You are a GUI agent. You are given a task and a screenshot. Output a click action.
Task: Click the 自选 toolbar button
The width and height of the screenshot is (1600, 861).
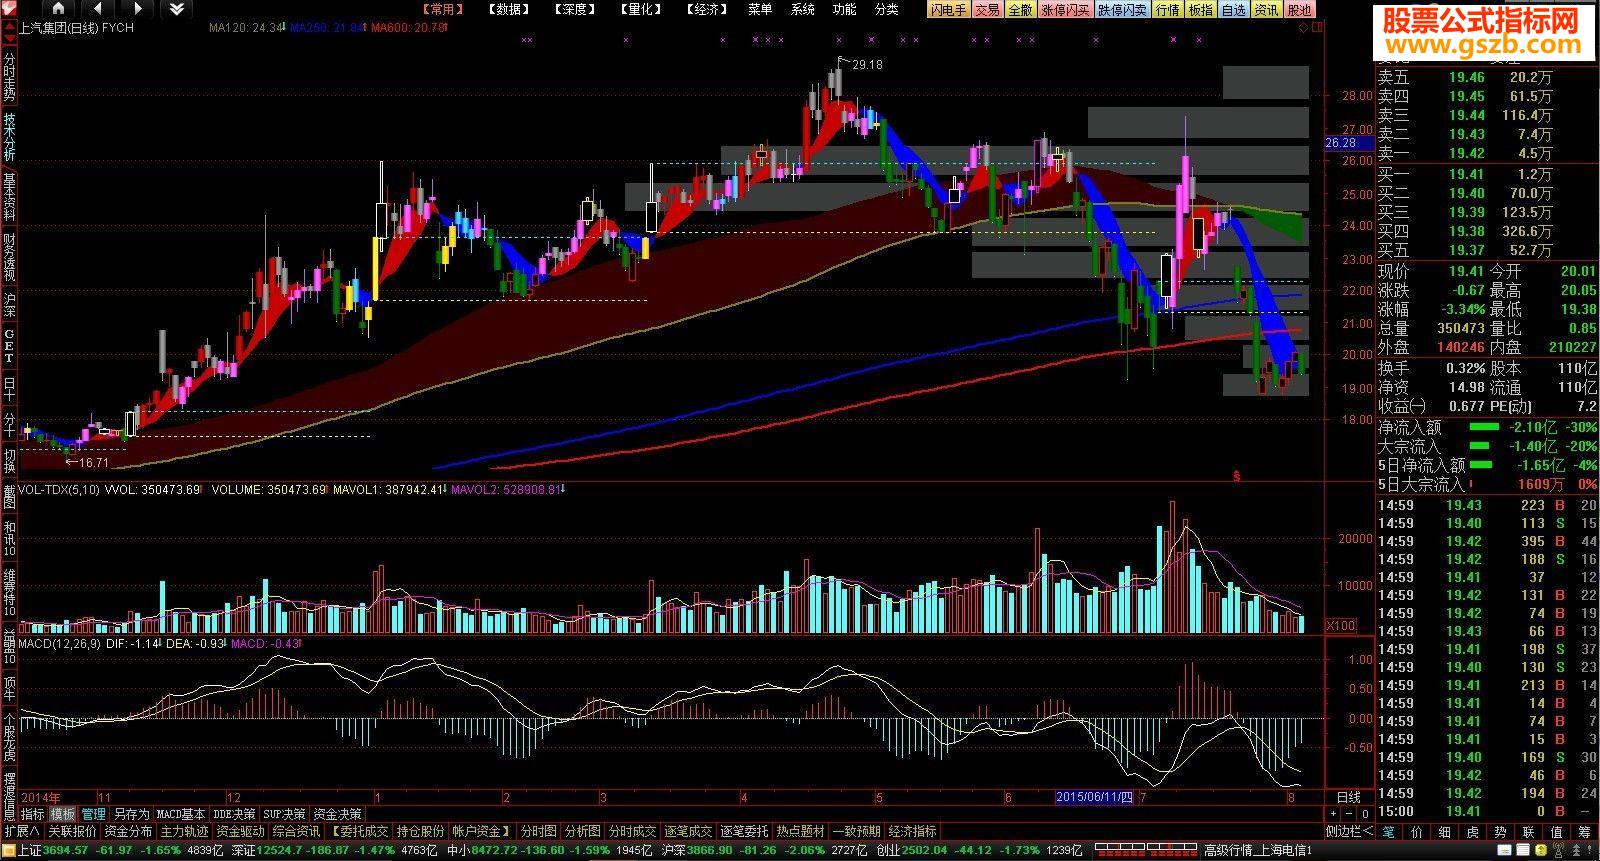(x=1233, y=10)
